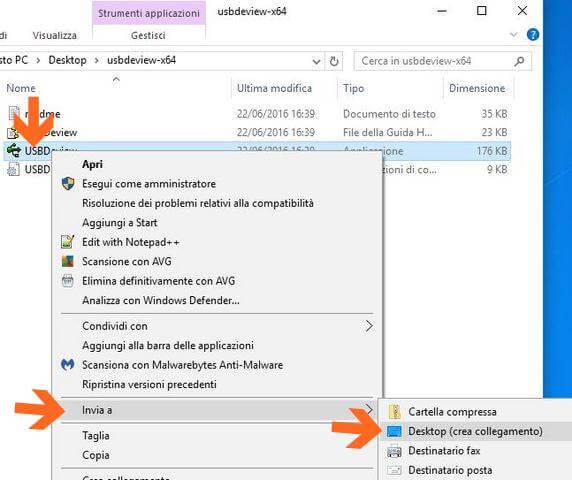Screen dimensions: 572x480
Task: Switch to the Visualizza ribbon tab
Action: click(x=54, y=35)
